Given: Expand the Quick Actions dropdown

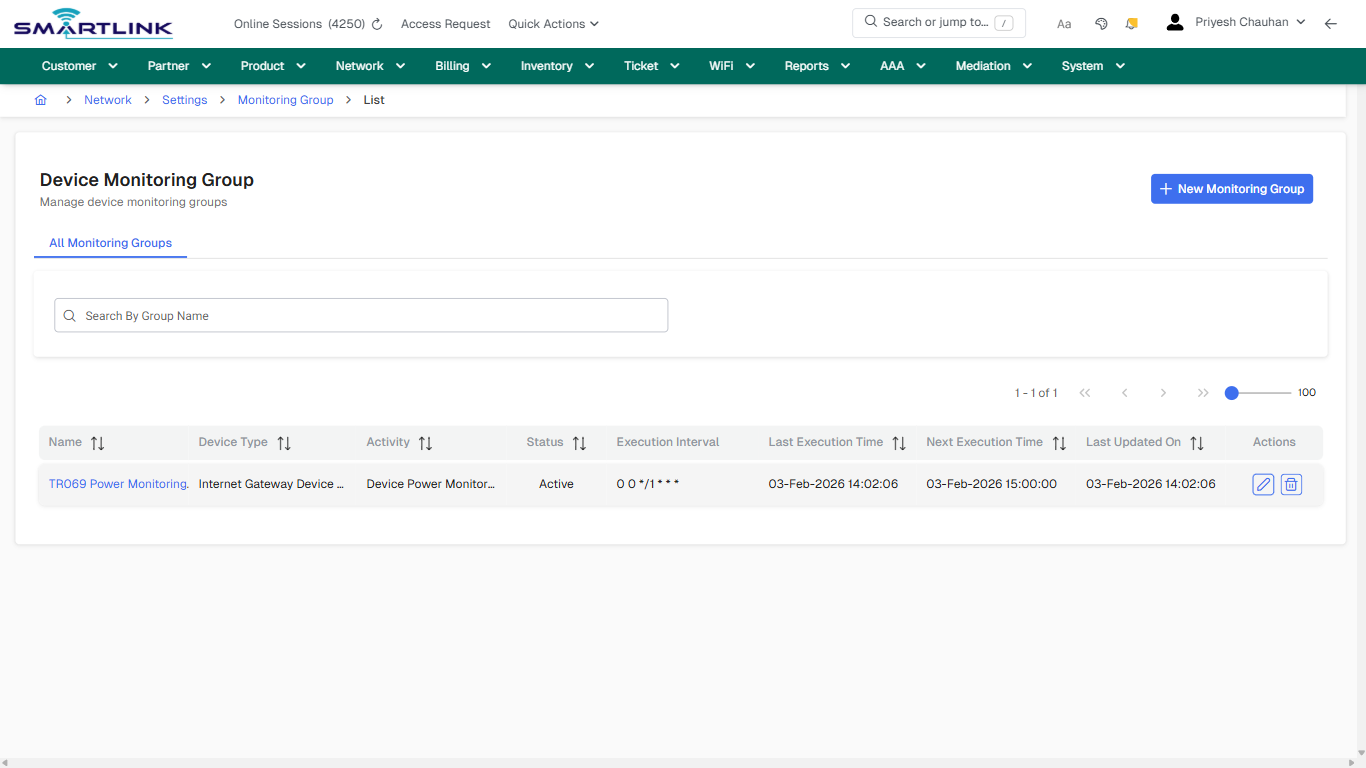Looking at the screenshot, I should point(553,23).
